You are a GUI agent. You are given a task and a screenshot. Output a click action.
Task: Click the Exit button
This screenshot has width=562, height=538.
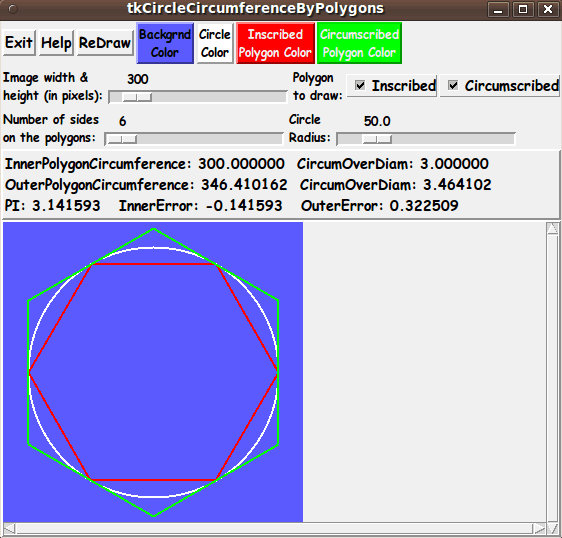19,43
